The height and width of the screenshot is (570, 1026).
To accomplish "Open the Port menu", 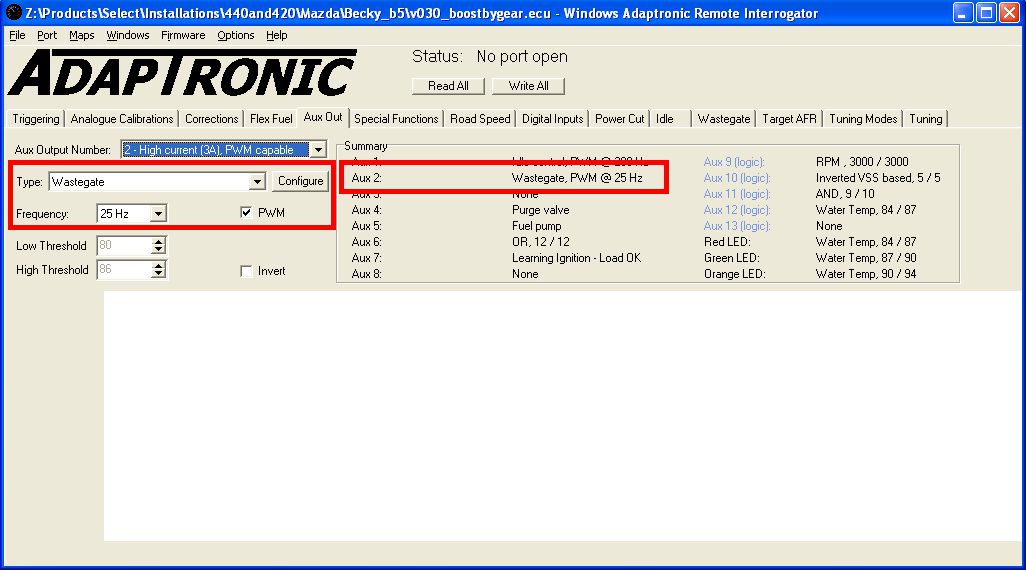I will pos(47,35).
